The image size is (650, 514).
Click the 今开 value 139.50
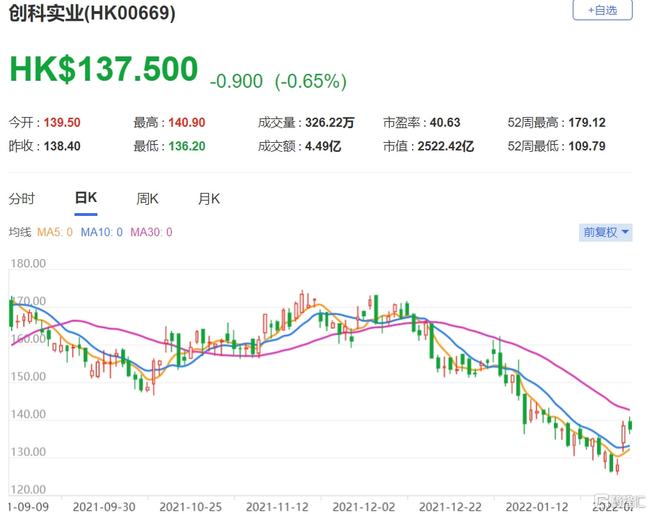62,123
